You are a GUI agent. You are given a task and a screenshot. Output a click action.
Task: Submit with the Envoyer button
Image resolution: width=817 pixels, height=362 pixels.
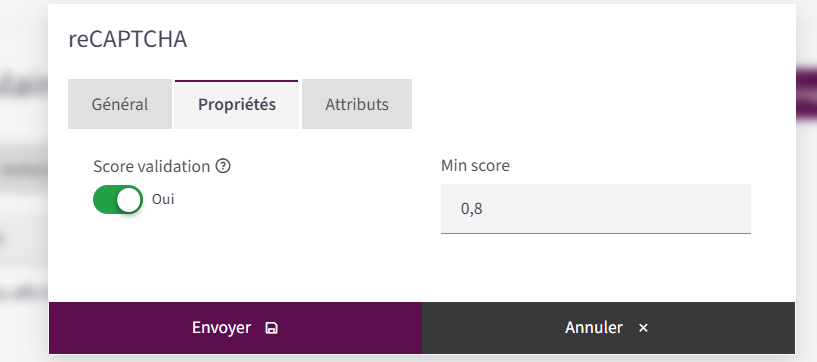(236, 328)
